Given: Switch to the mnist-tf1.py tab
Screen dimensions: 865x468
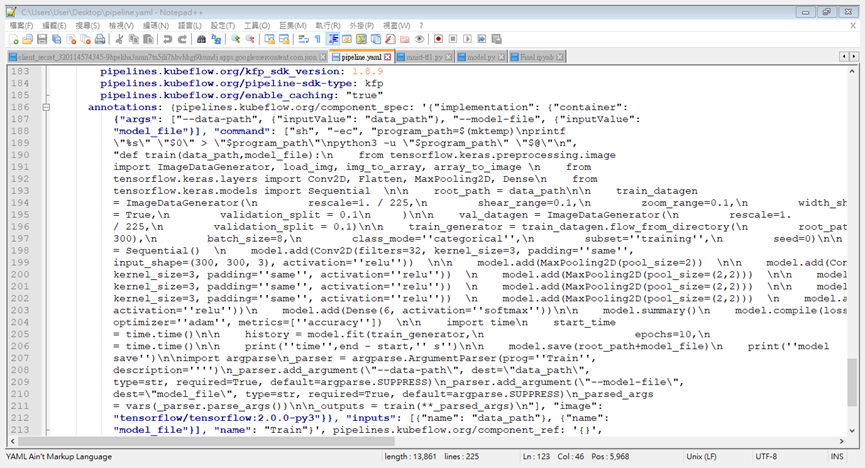Looking at the screenshot, I should tap(423, 57).
